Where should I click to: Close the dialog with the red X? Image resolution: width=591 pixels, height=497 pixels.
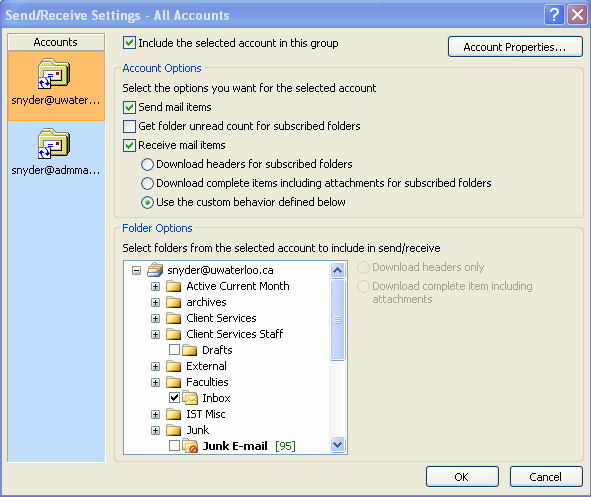click(x=577, y=15)
